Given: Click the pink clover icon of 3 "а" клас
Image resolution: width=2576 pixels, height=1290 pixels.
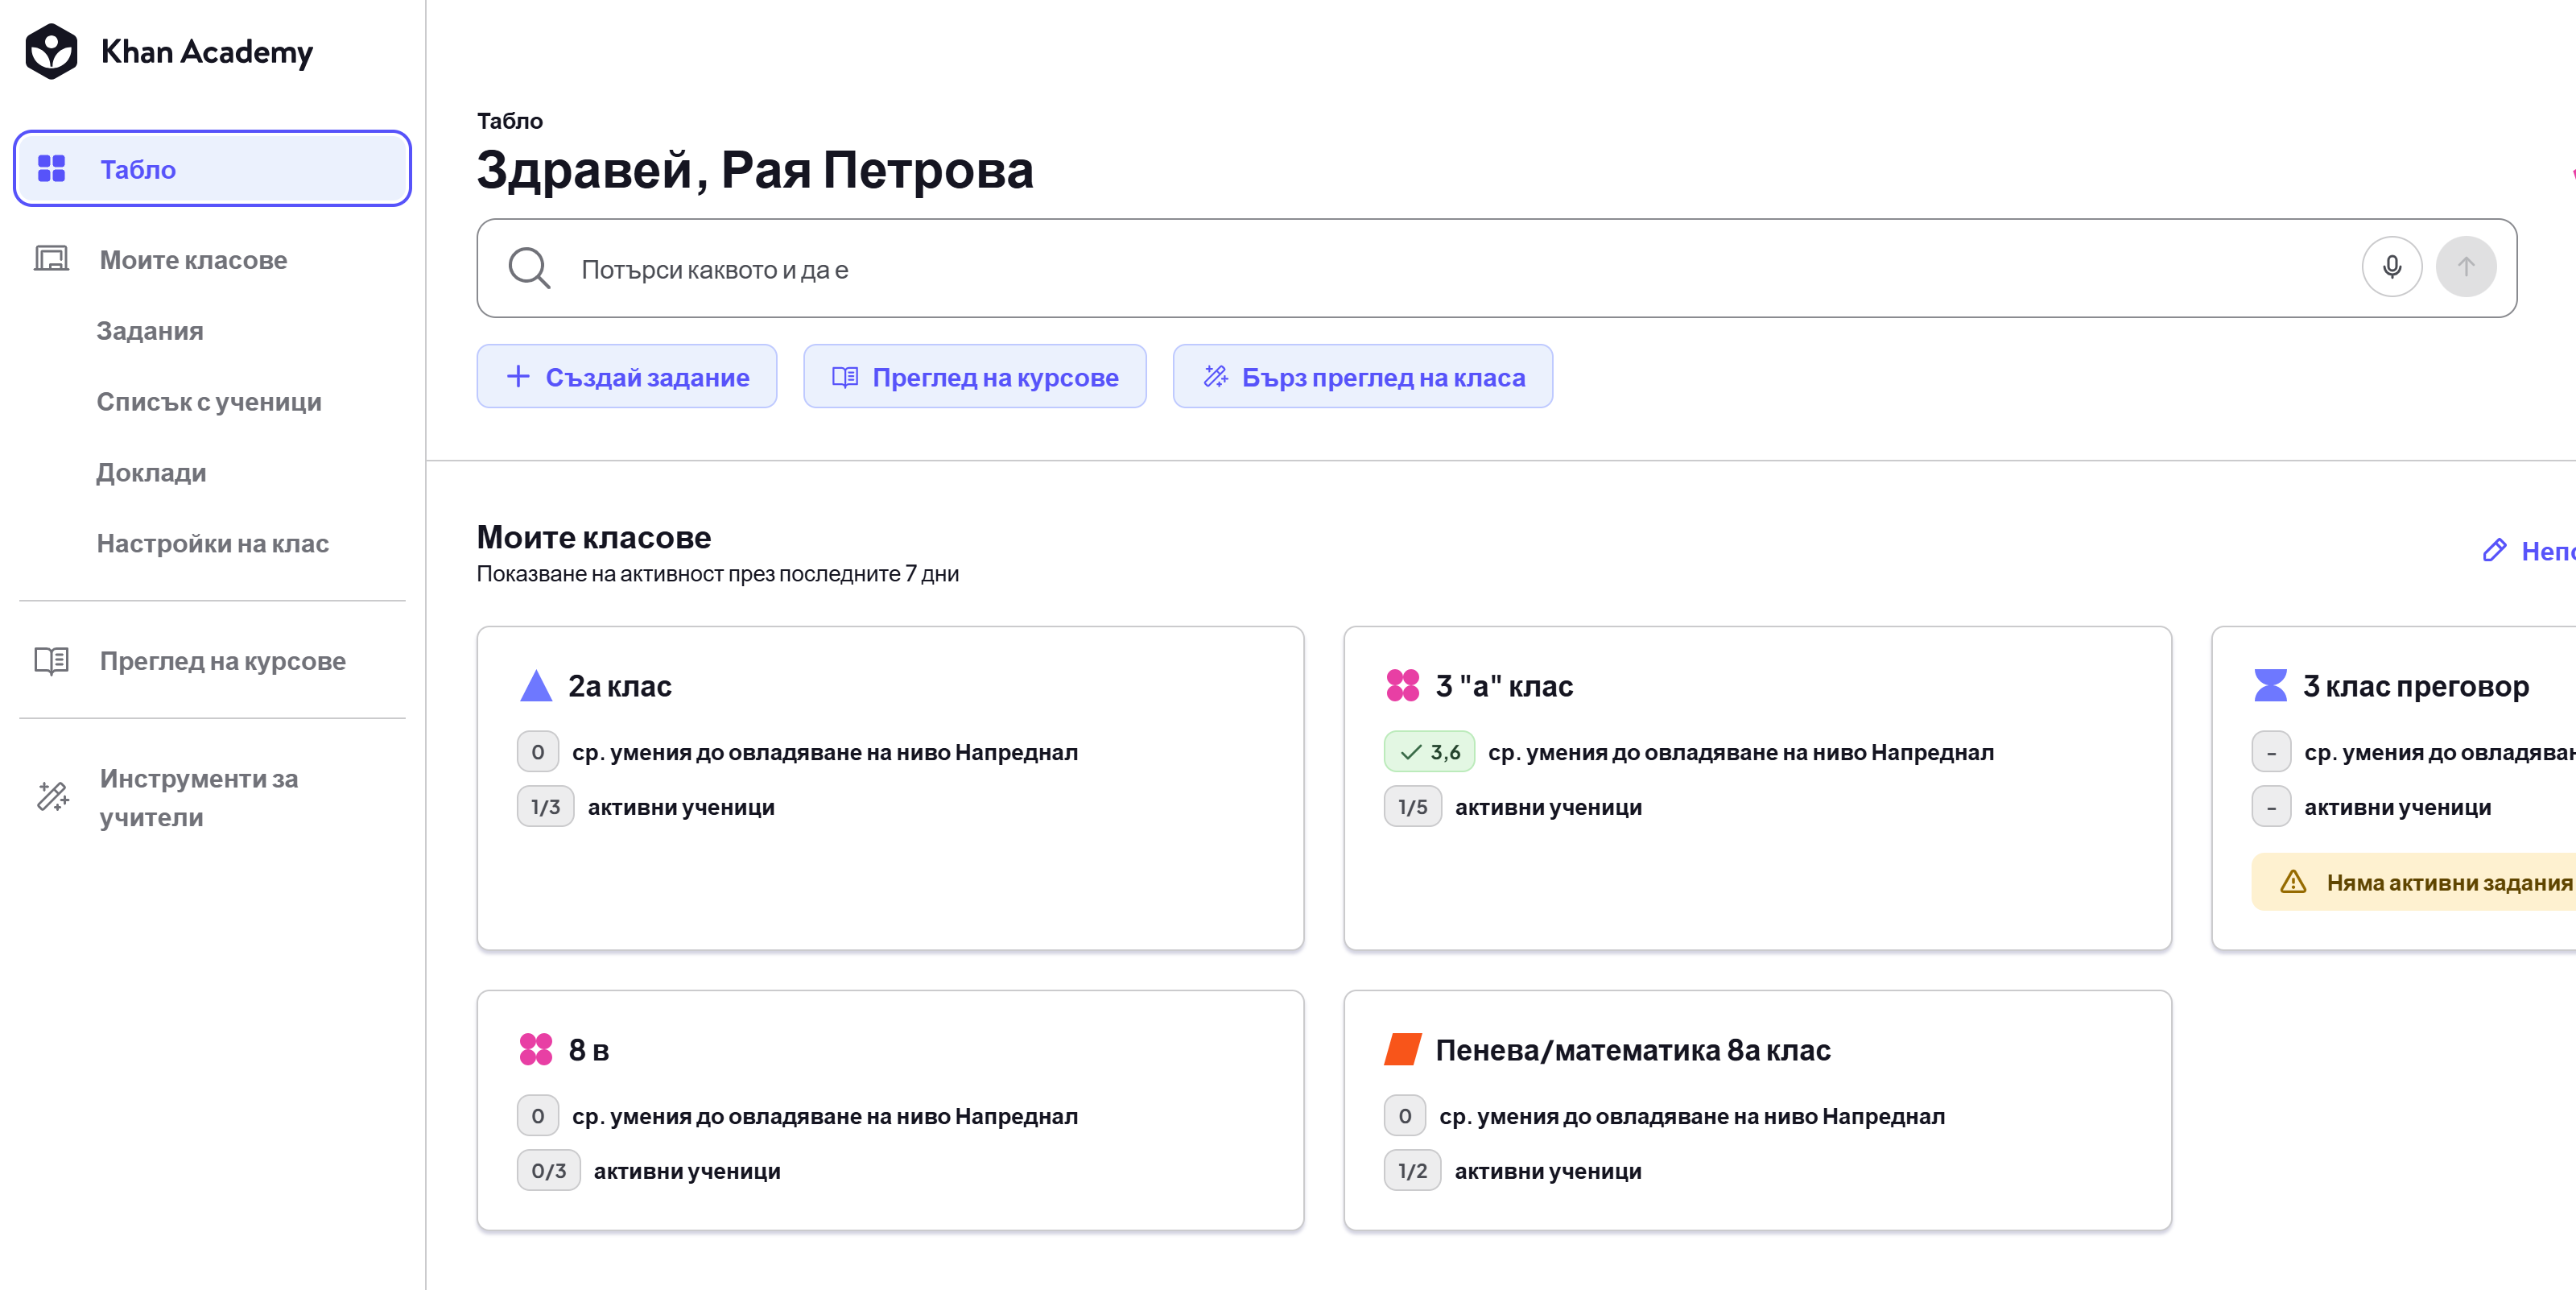Looking at the screenshot, I should click(x=1402, y=685).
